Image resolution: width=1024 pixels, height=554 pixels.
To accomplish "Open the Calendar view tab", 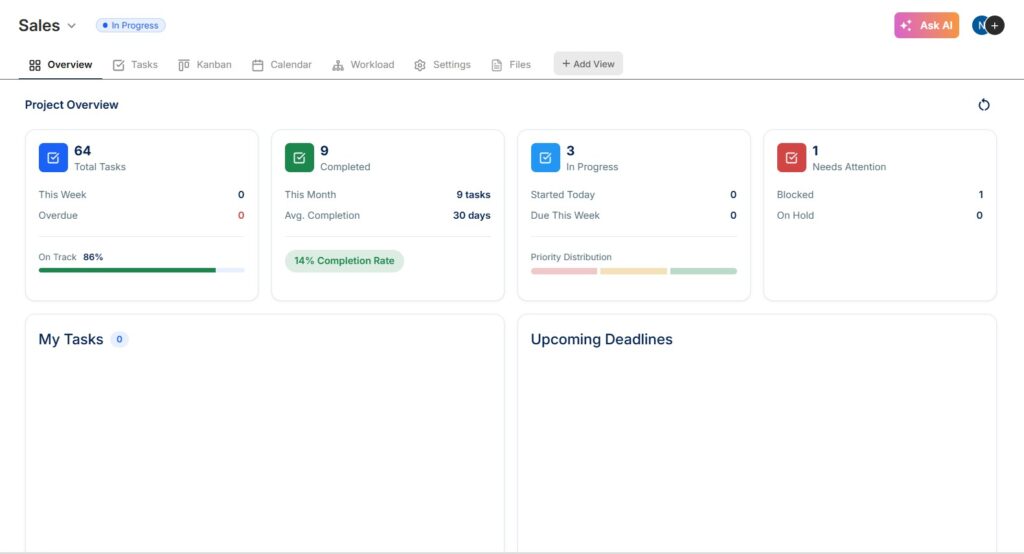I will coord(281,65).
